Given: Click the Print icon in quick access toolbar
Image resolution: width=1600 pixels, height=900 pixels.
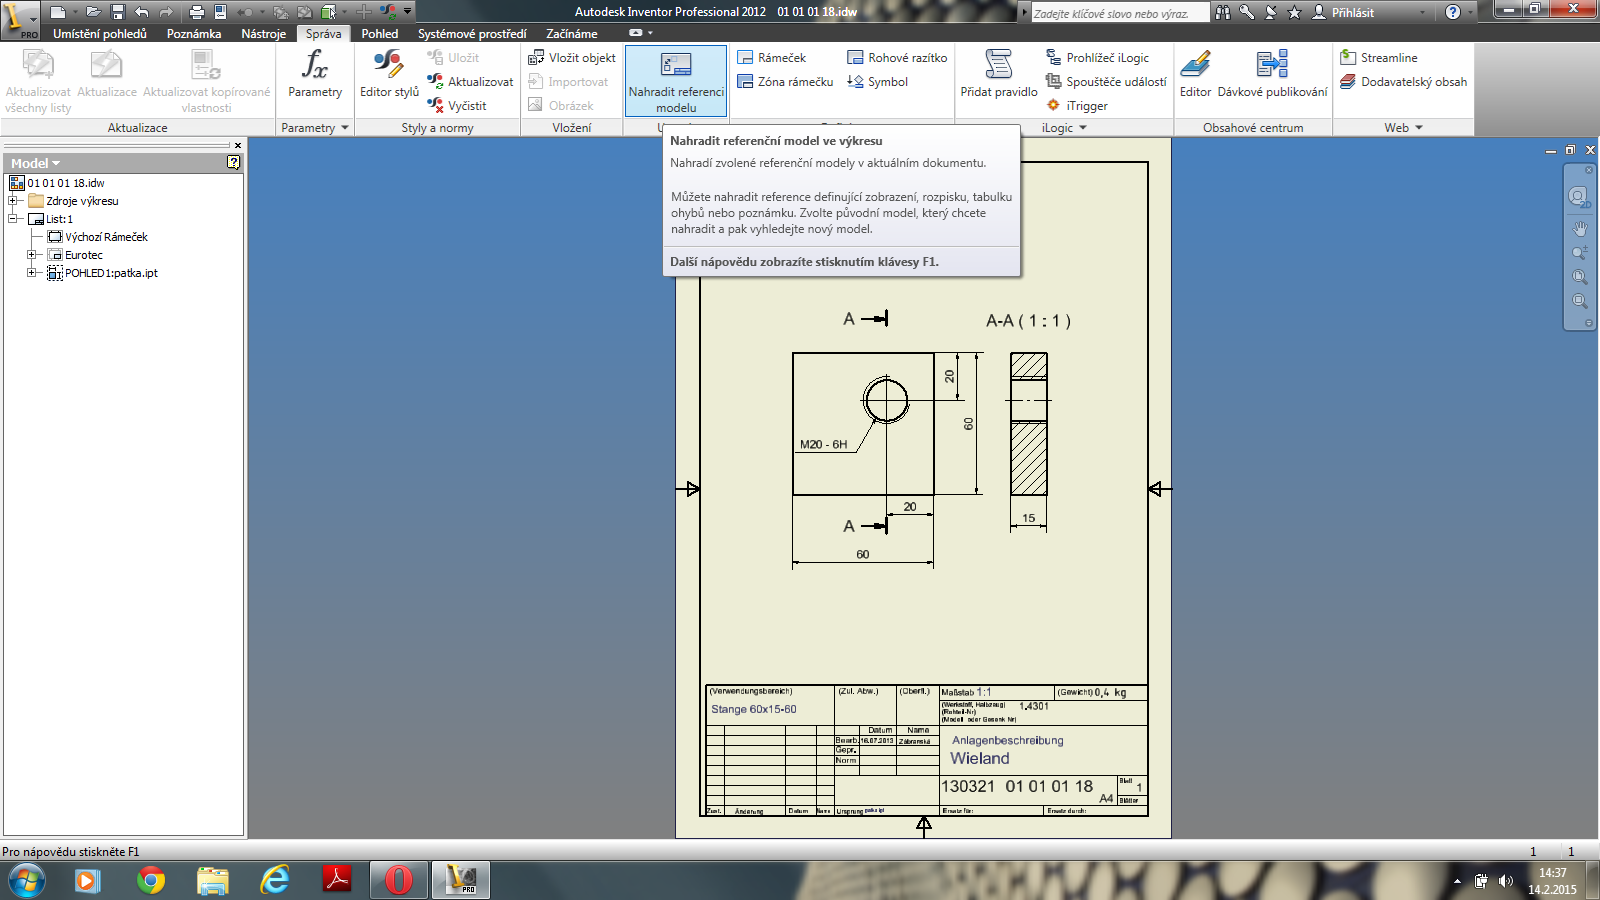Looking at the screenshot, I should coord(196,12).
